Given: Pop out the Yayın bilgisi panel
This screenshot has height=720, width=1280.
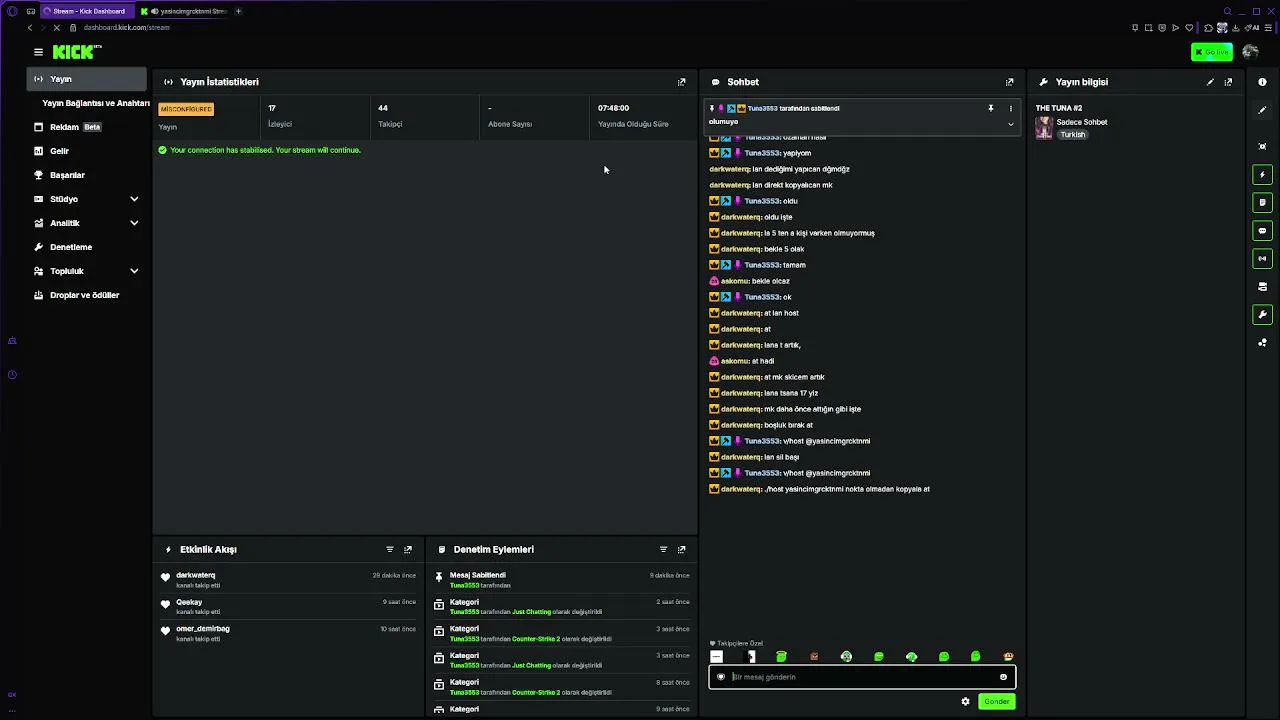Looking at the screenshot, I should (x=1228, y=82).
